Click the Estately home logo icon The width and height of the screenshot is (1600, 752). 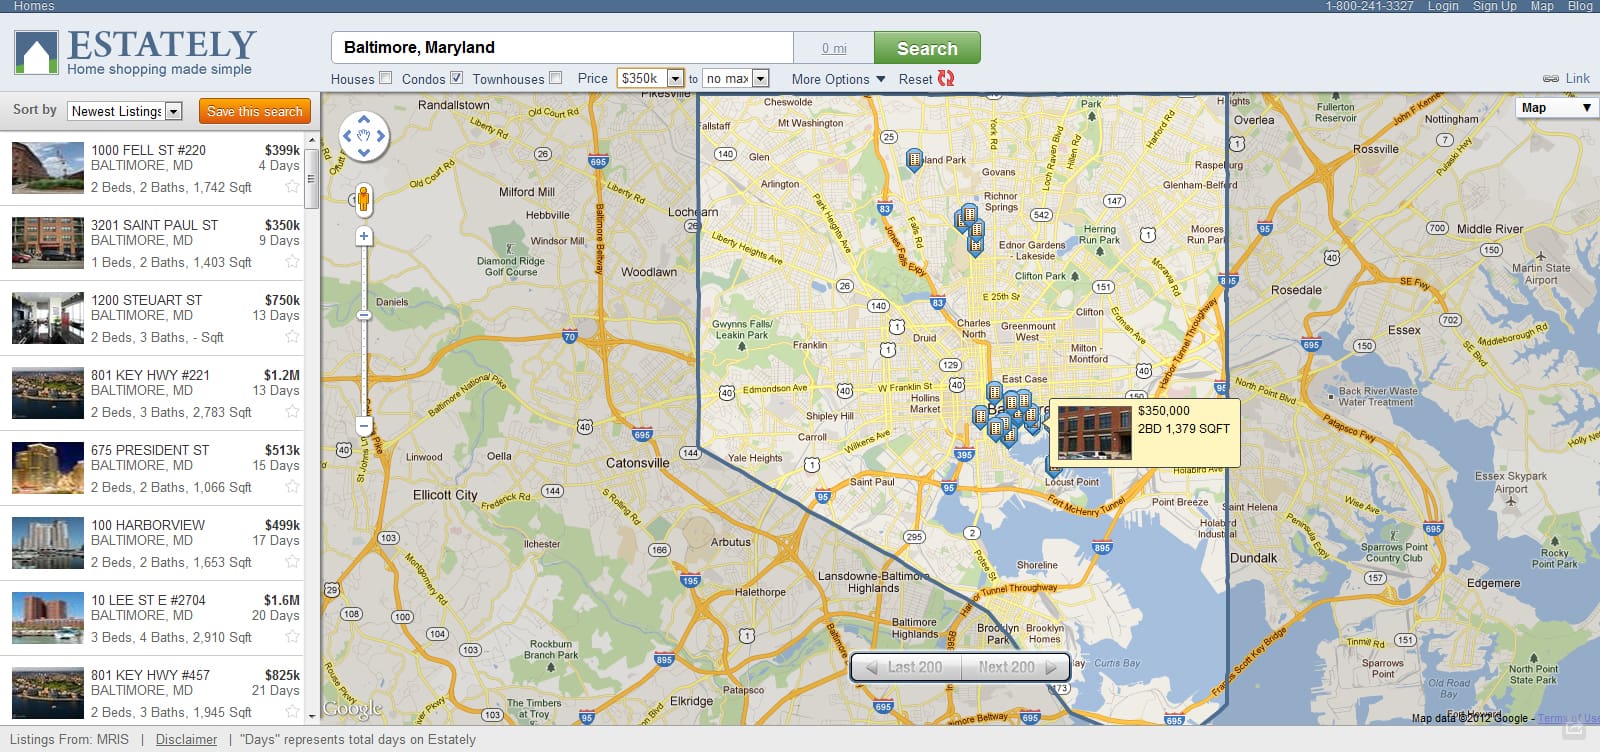36,53
